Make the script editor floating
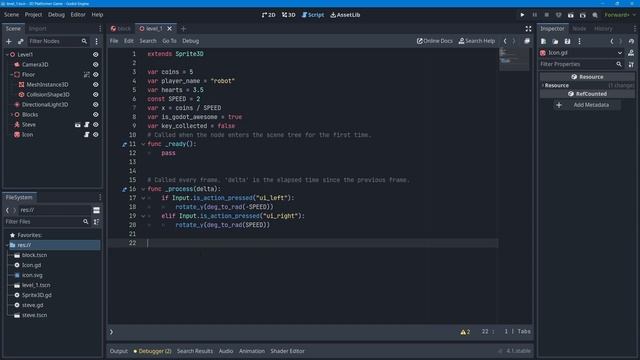Viewport: 640px width, 360px height. point(527,41)
